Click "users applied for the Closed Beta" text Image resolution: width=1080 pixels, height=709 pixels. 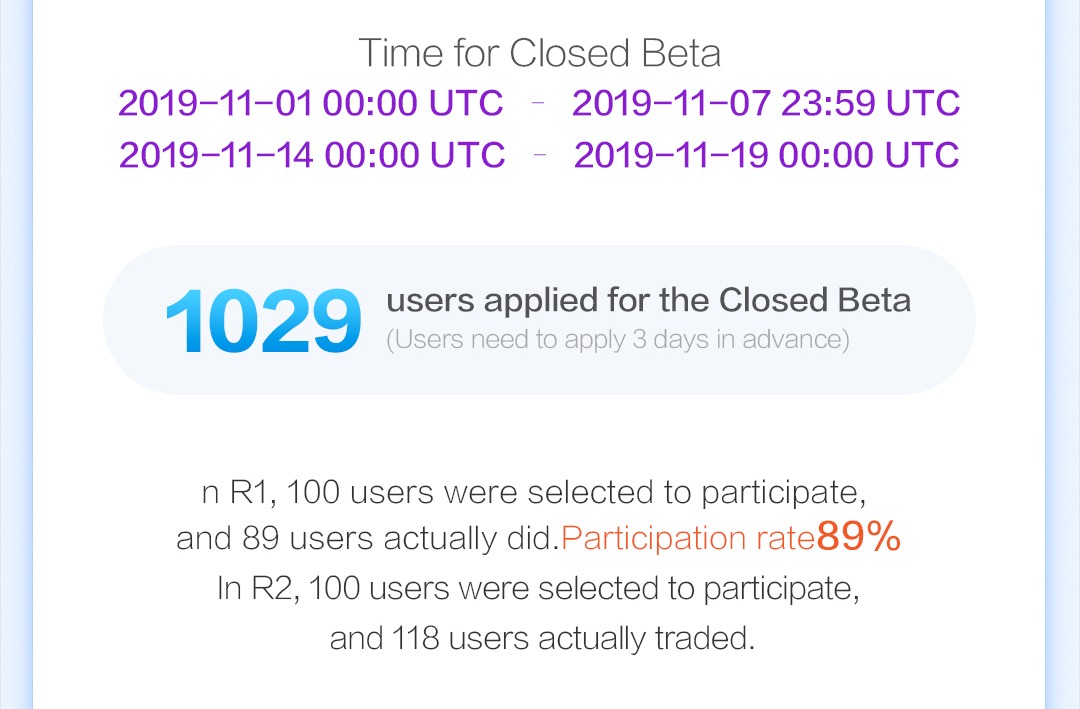[x=648, y=300]
